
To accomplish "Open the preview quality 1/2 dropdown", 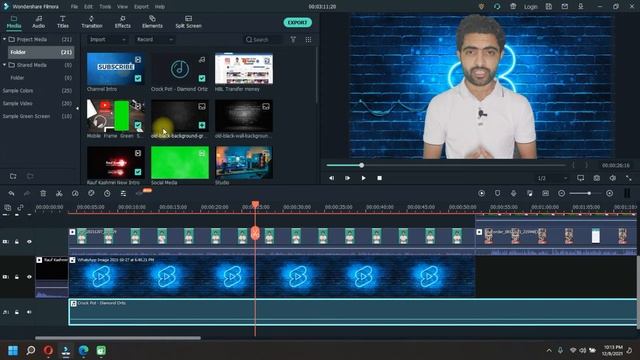I will (552, 178).
